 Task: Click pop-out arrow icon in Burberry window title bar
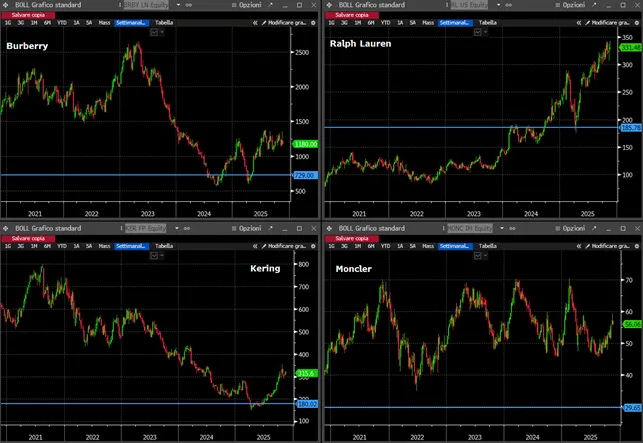(x=270, y=5)
